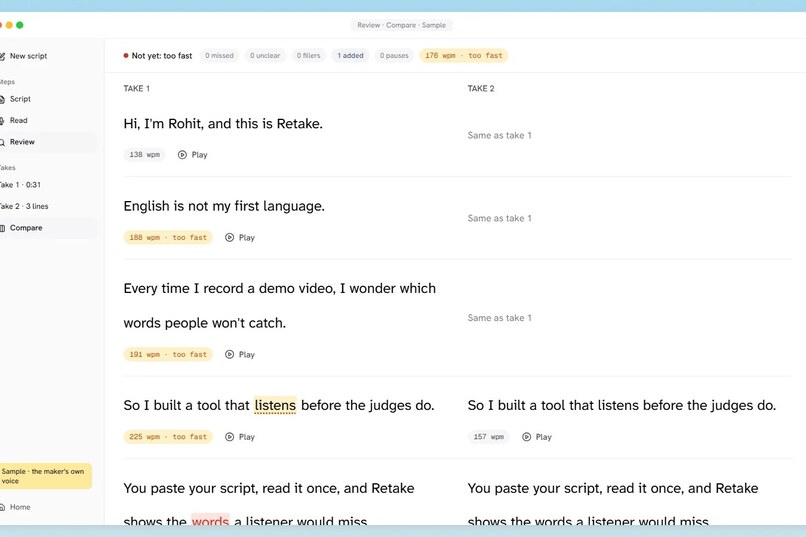Click the red highlighted 'words' in Take 1

[x=210, y=520]
